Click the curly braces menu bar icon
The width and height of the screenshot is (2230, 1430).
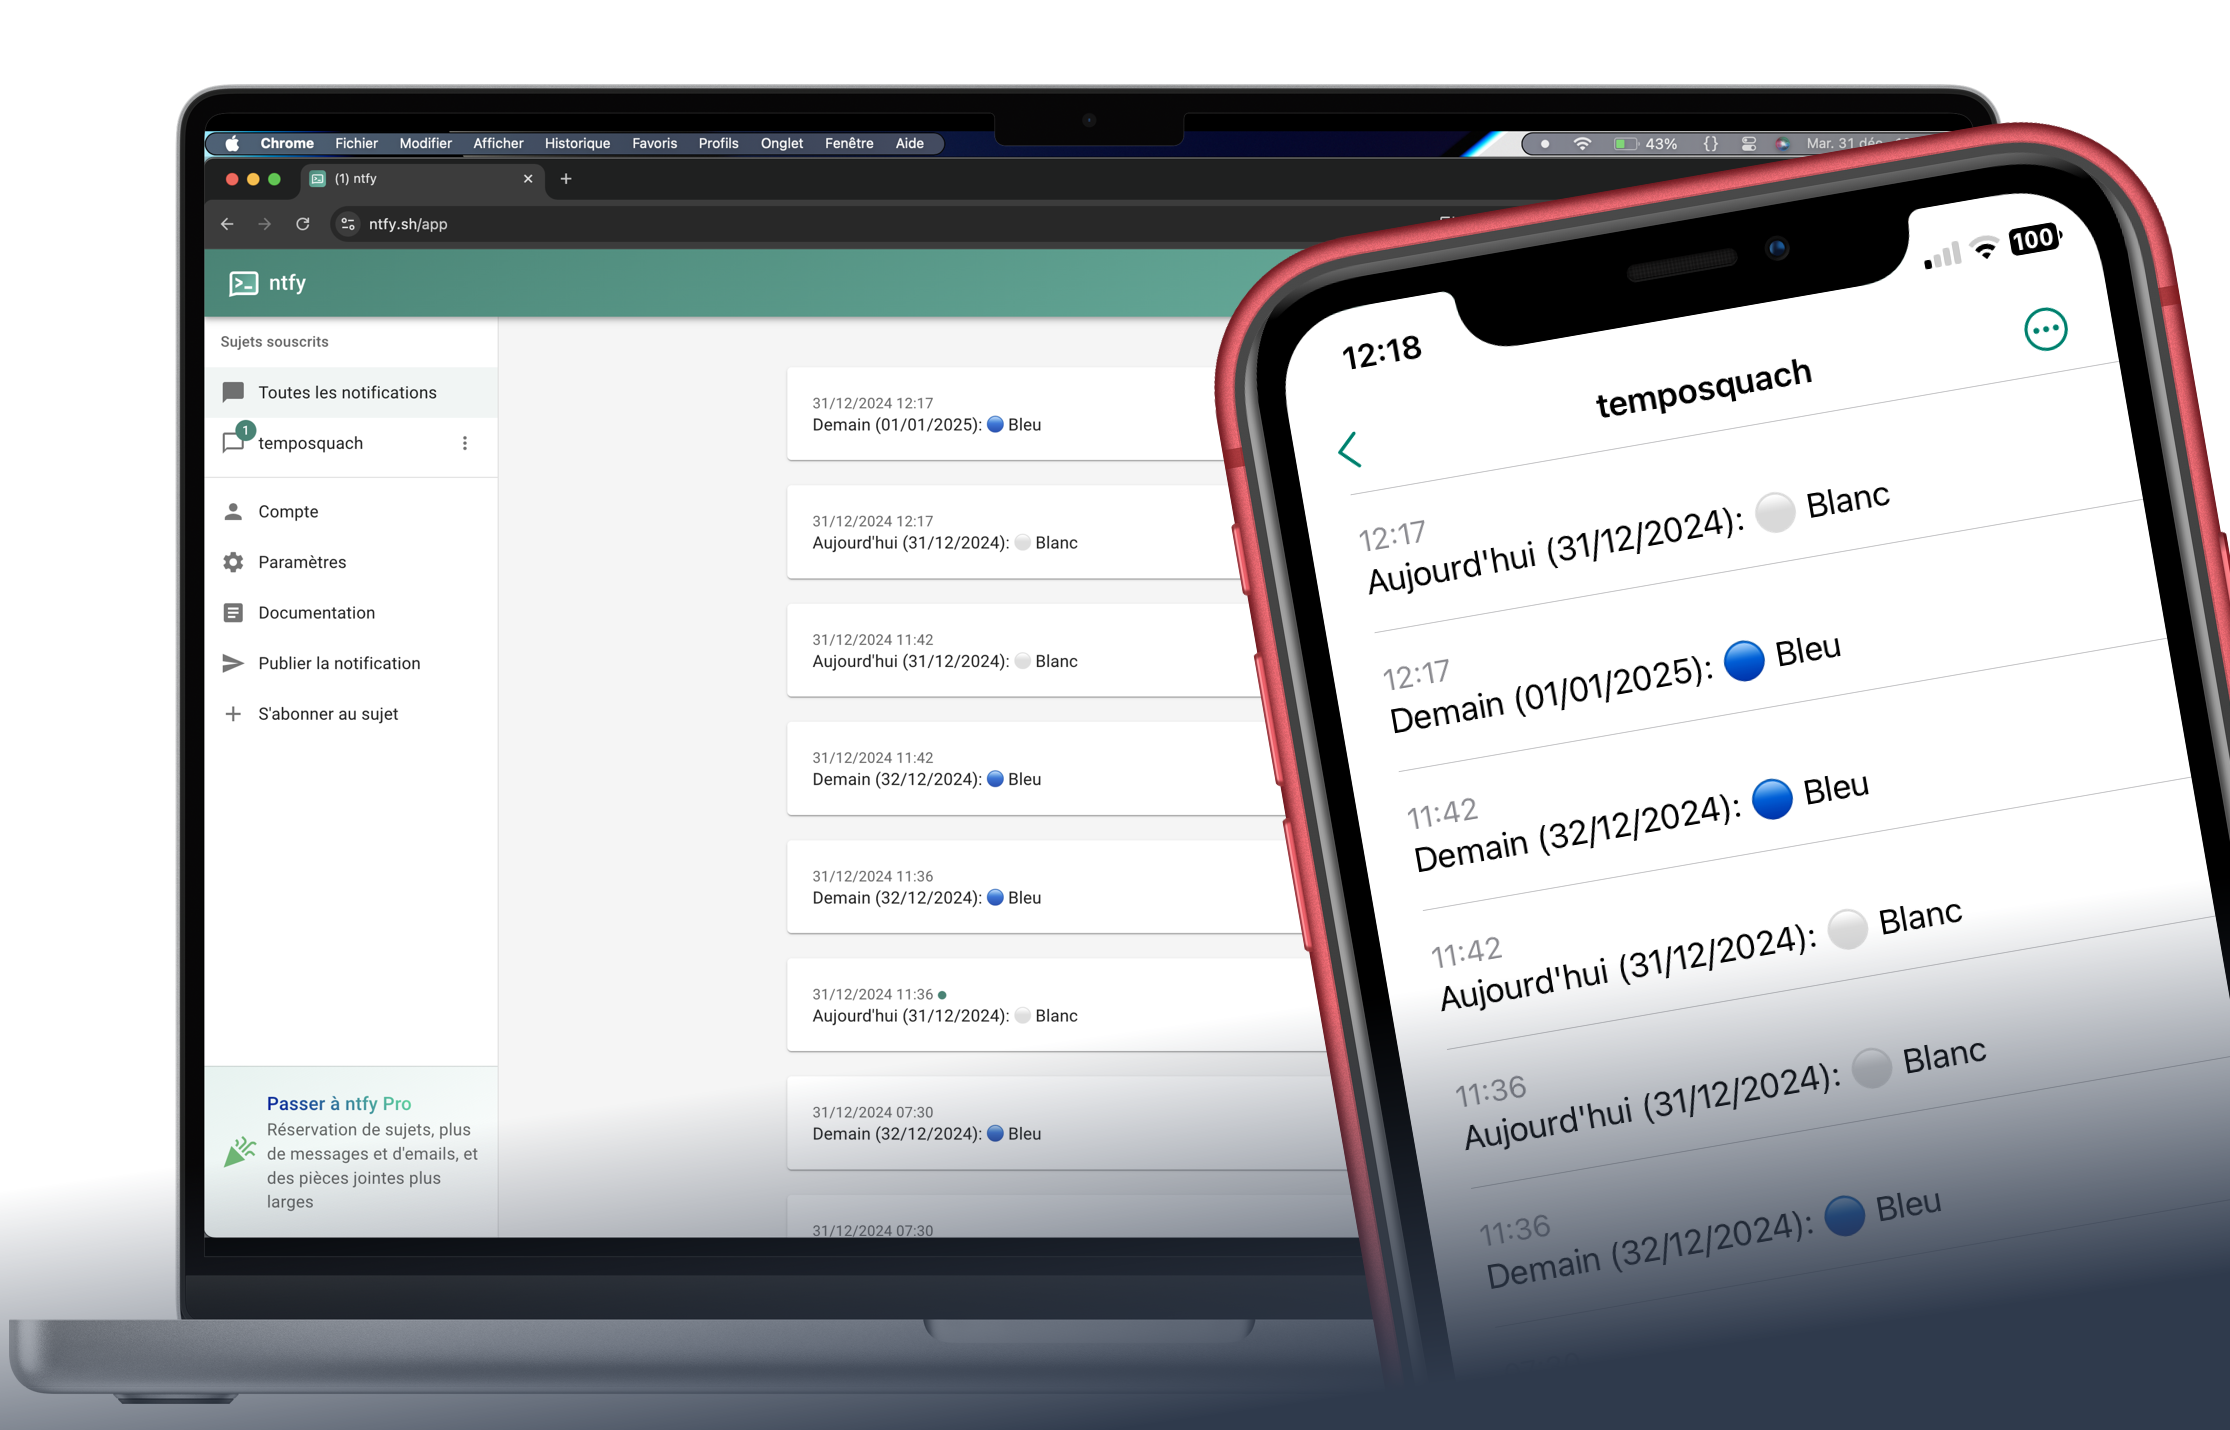tap(1711, 144)
